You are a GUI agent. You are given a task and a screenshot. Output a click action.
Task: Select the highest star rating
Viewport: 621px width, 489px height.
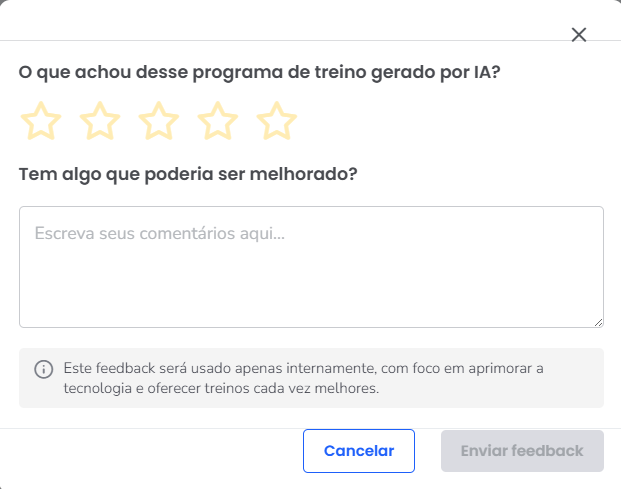277,122
